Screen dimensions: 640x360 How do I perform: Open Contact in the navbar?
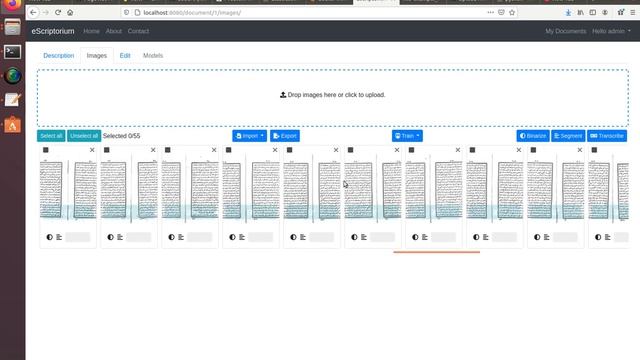(138, 31)
